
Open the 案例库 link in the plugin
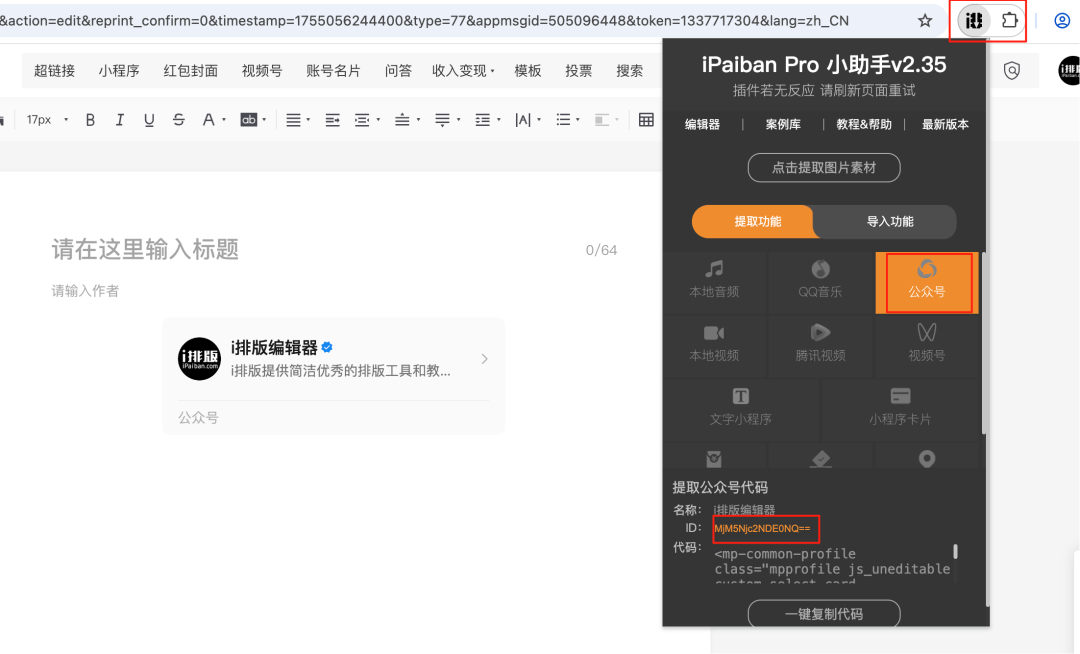point(783,125)
